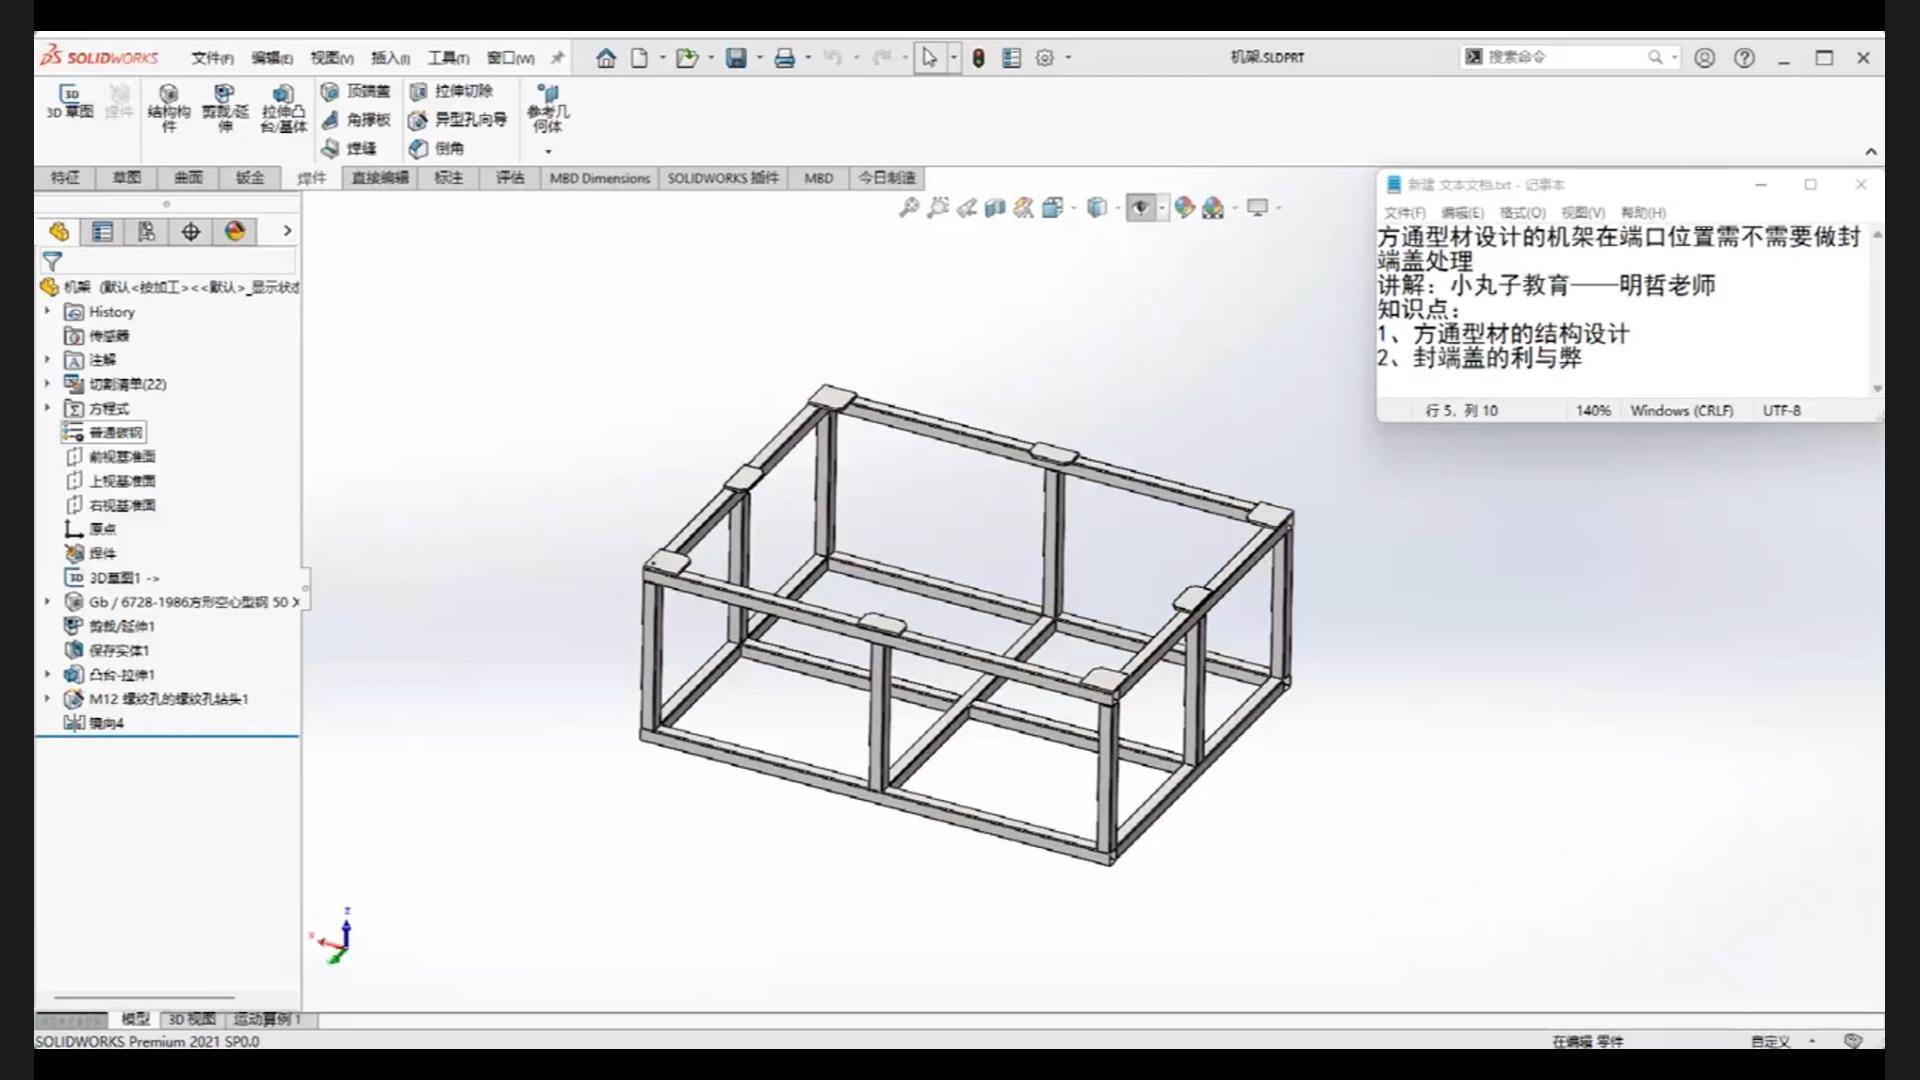Click the Section View icon
The width and height of the screenshot is (1920, 1080).
995,207
